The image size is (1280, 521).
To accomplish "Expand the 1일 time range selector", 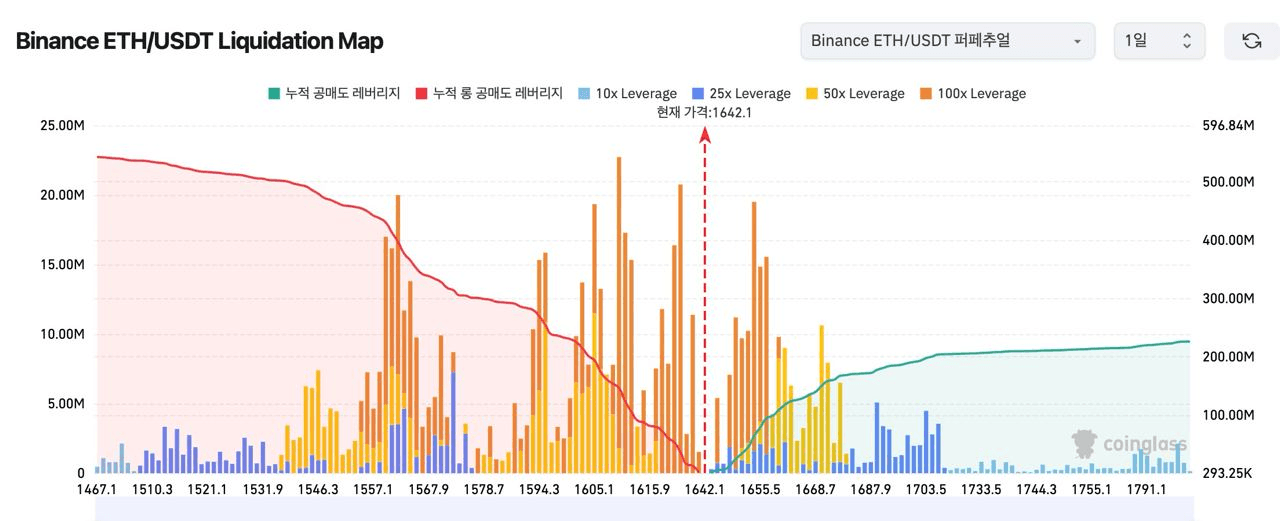I will tap(1158, 41).
